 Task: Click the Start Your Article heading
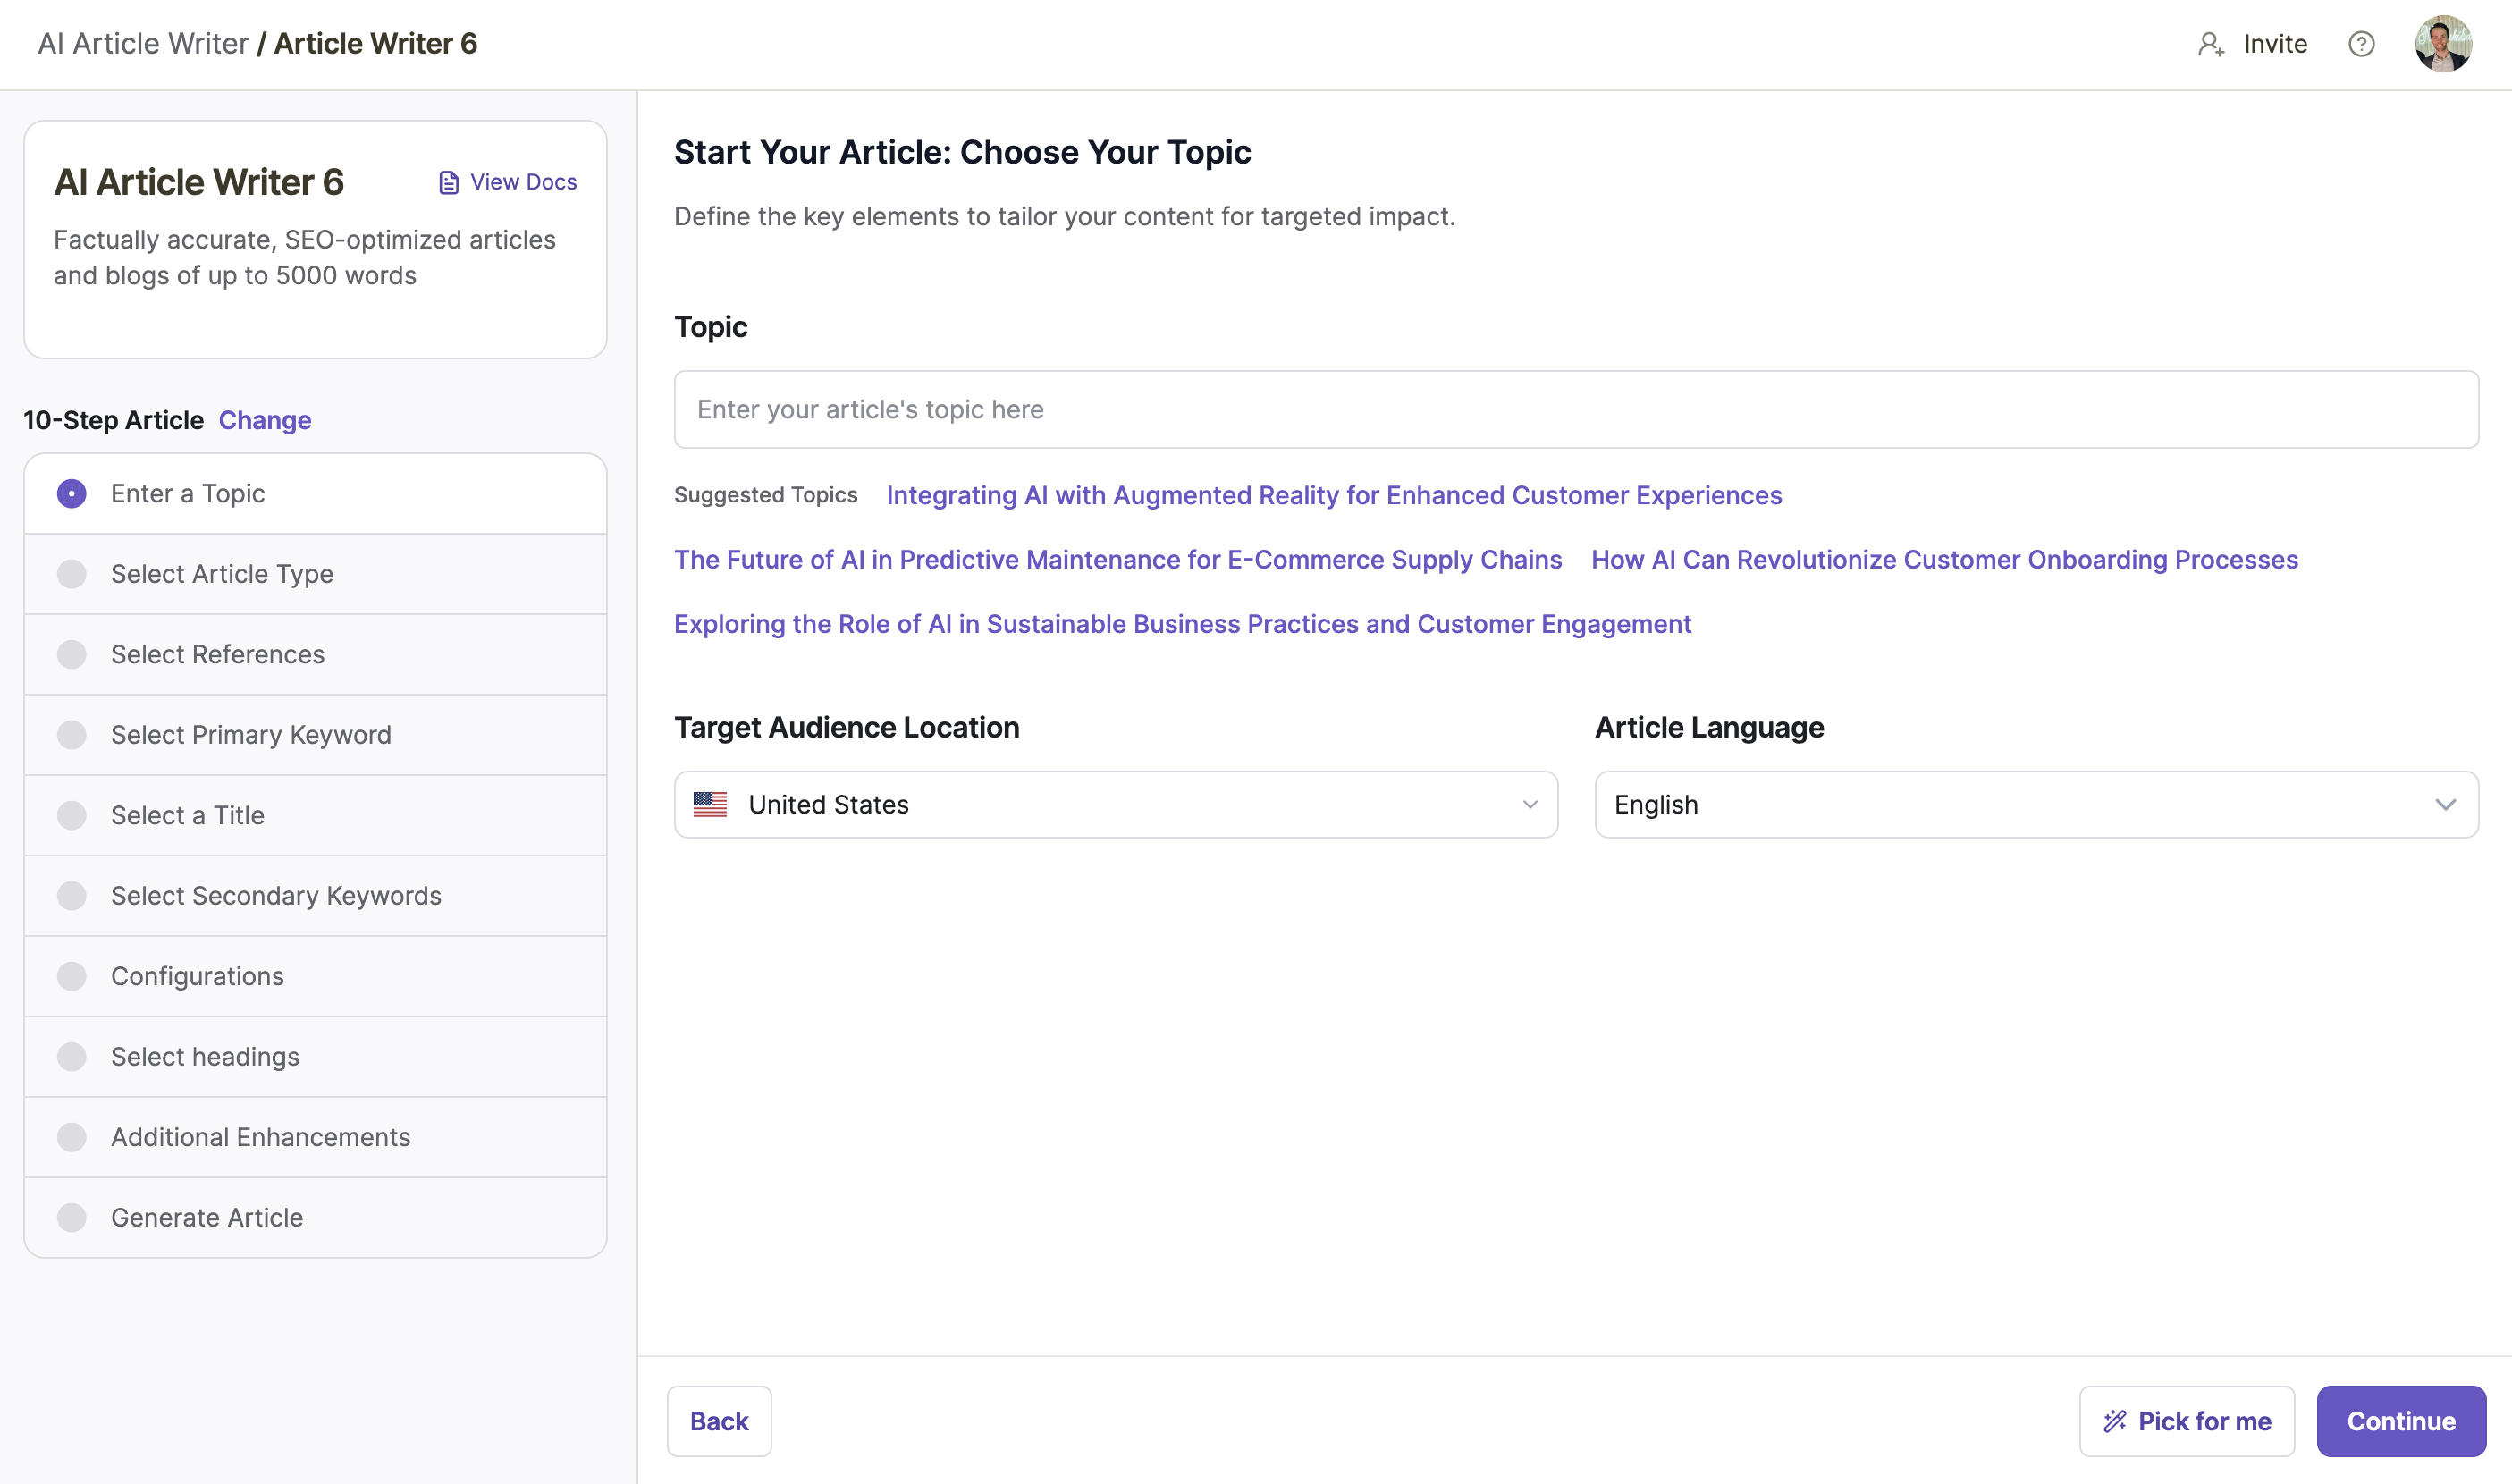(962, 152)
